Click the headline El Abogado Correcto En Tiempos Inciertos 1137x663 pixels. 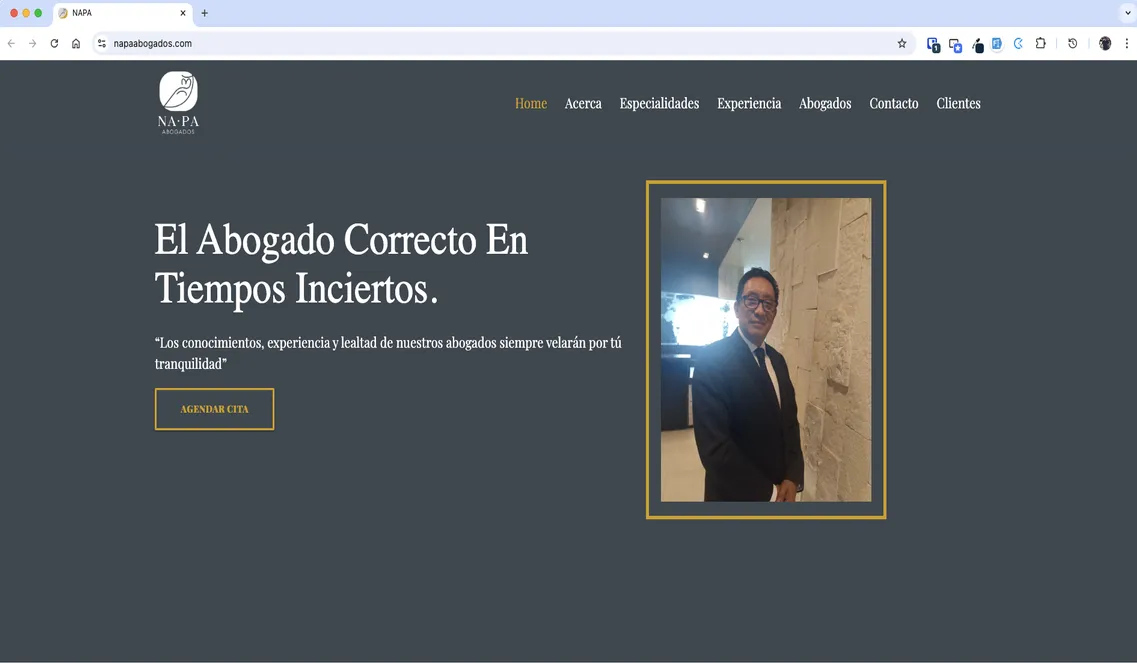coord(342,264)
